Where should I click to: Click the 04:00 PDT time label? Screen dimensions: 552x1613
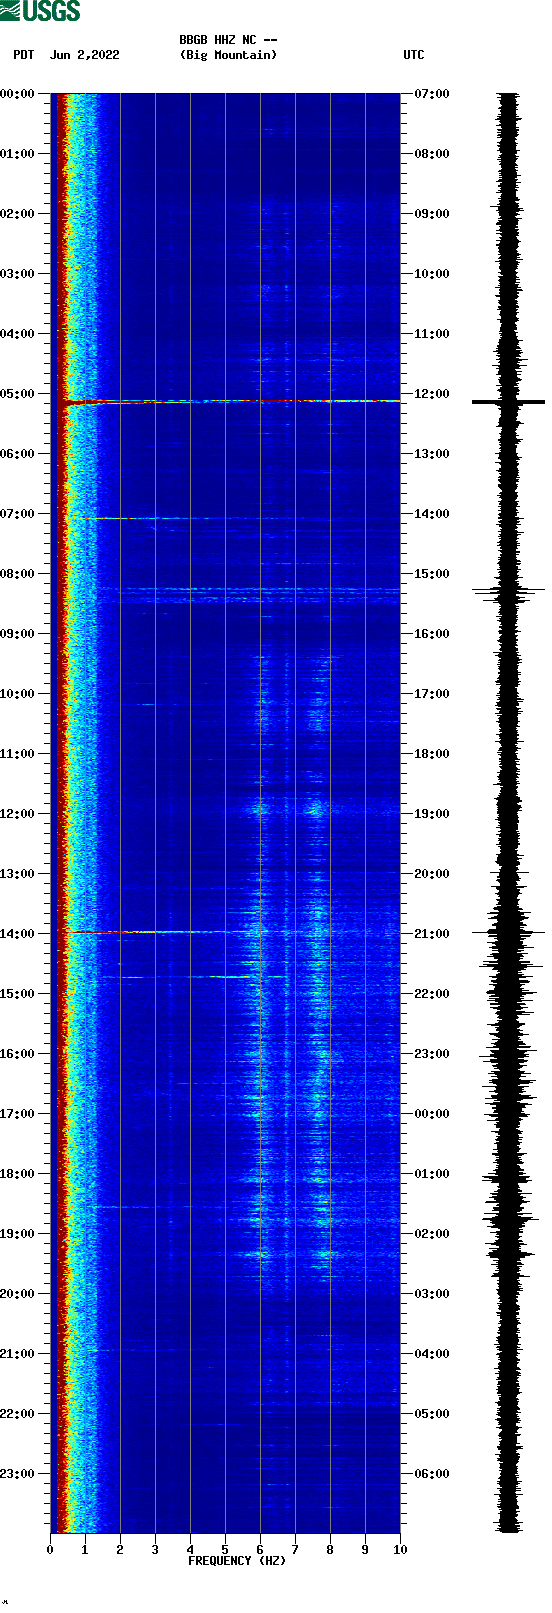coord(18,334)
